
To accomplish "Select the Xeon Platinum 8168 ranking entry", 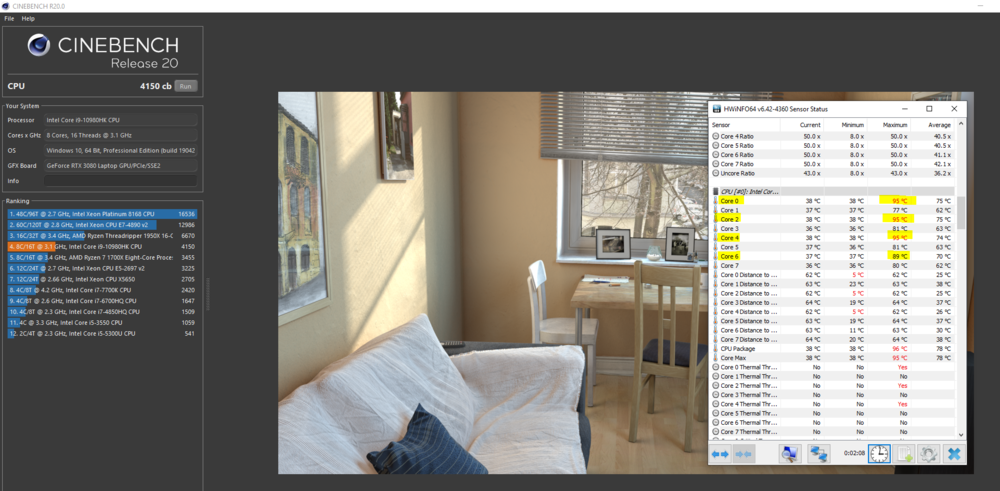I will [x=102, y=214].
